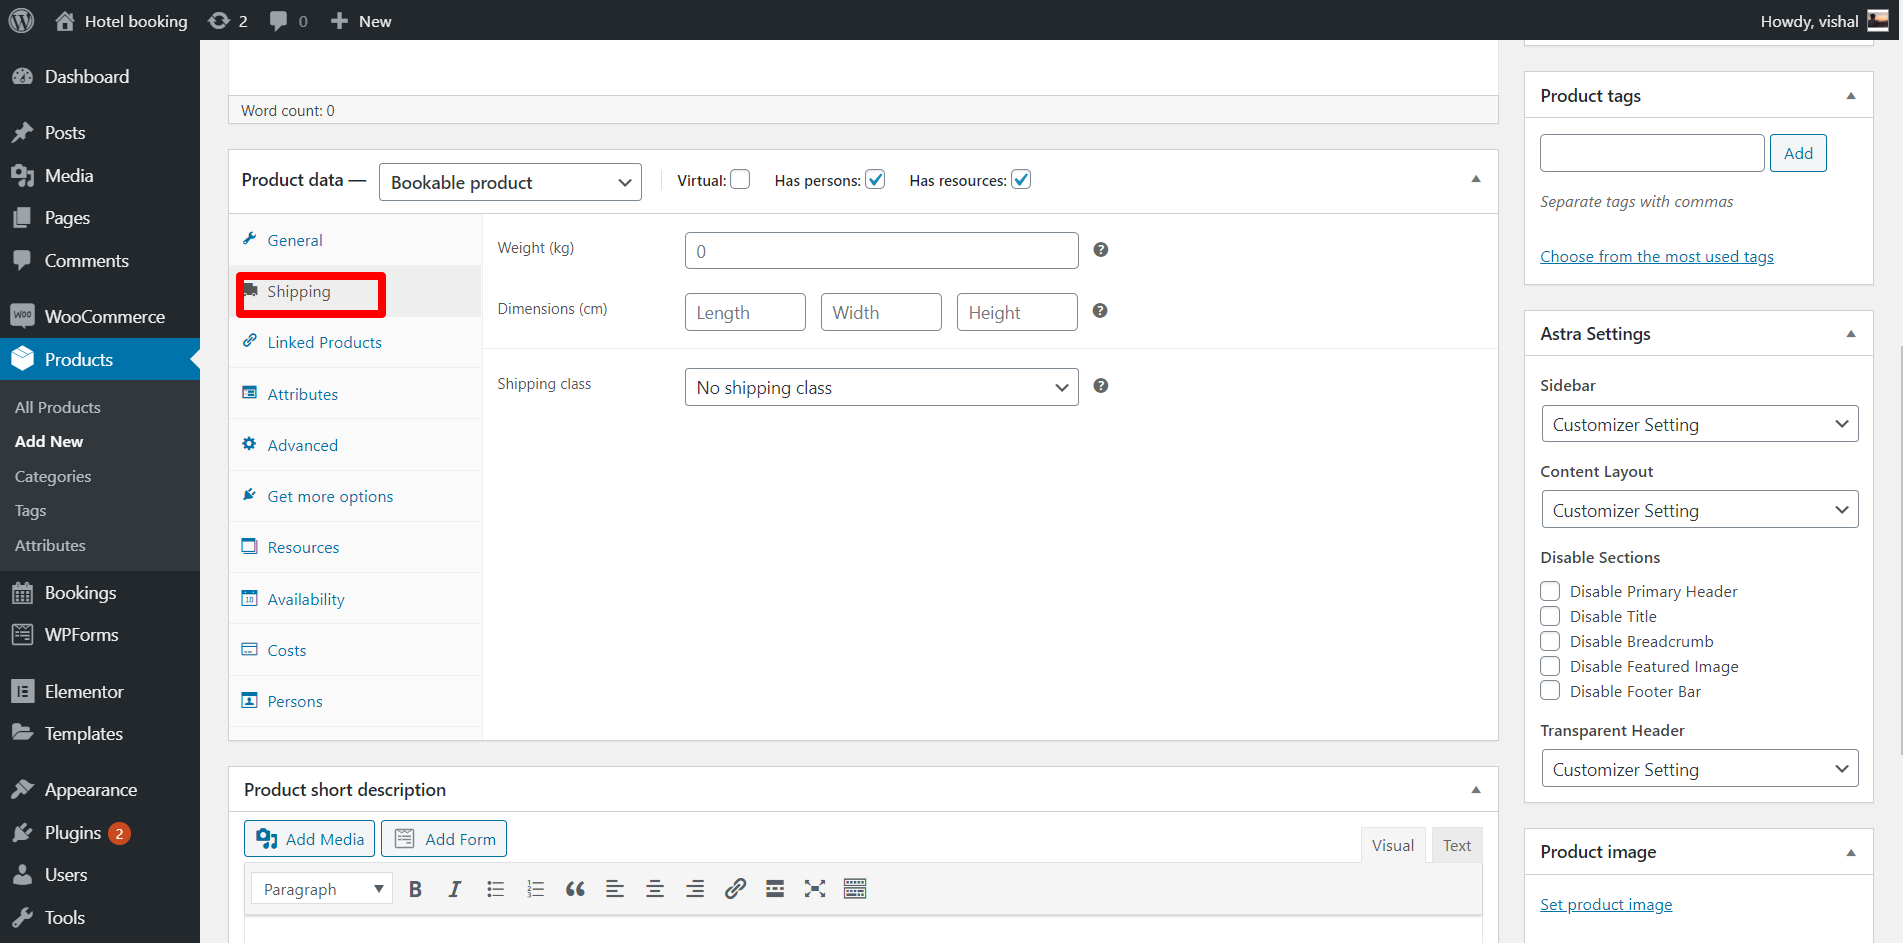This screenshot has width=1903, height=943.
Task: Toggle fullscreen editor icon
Action: coord(815,889)
